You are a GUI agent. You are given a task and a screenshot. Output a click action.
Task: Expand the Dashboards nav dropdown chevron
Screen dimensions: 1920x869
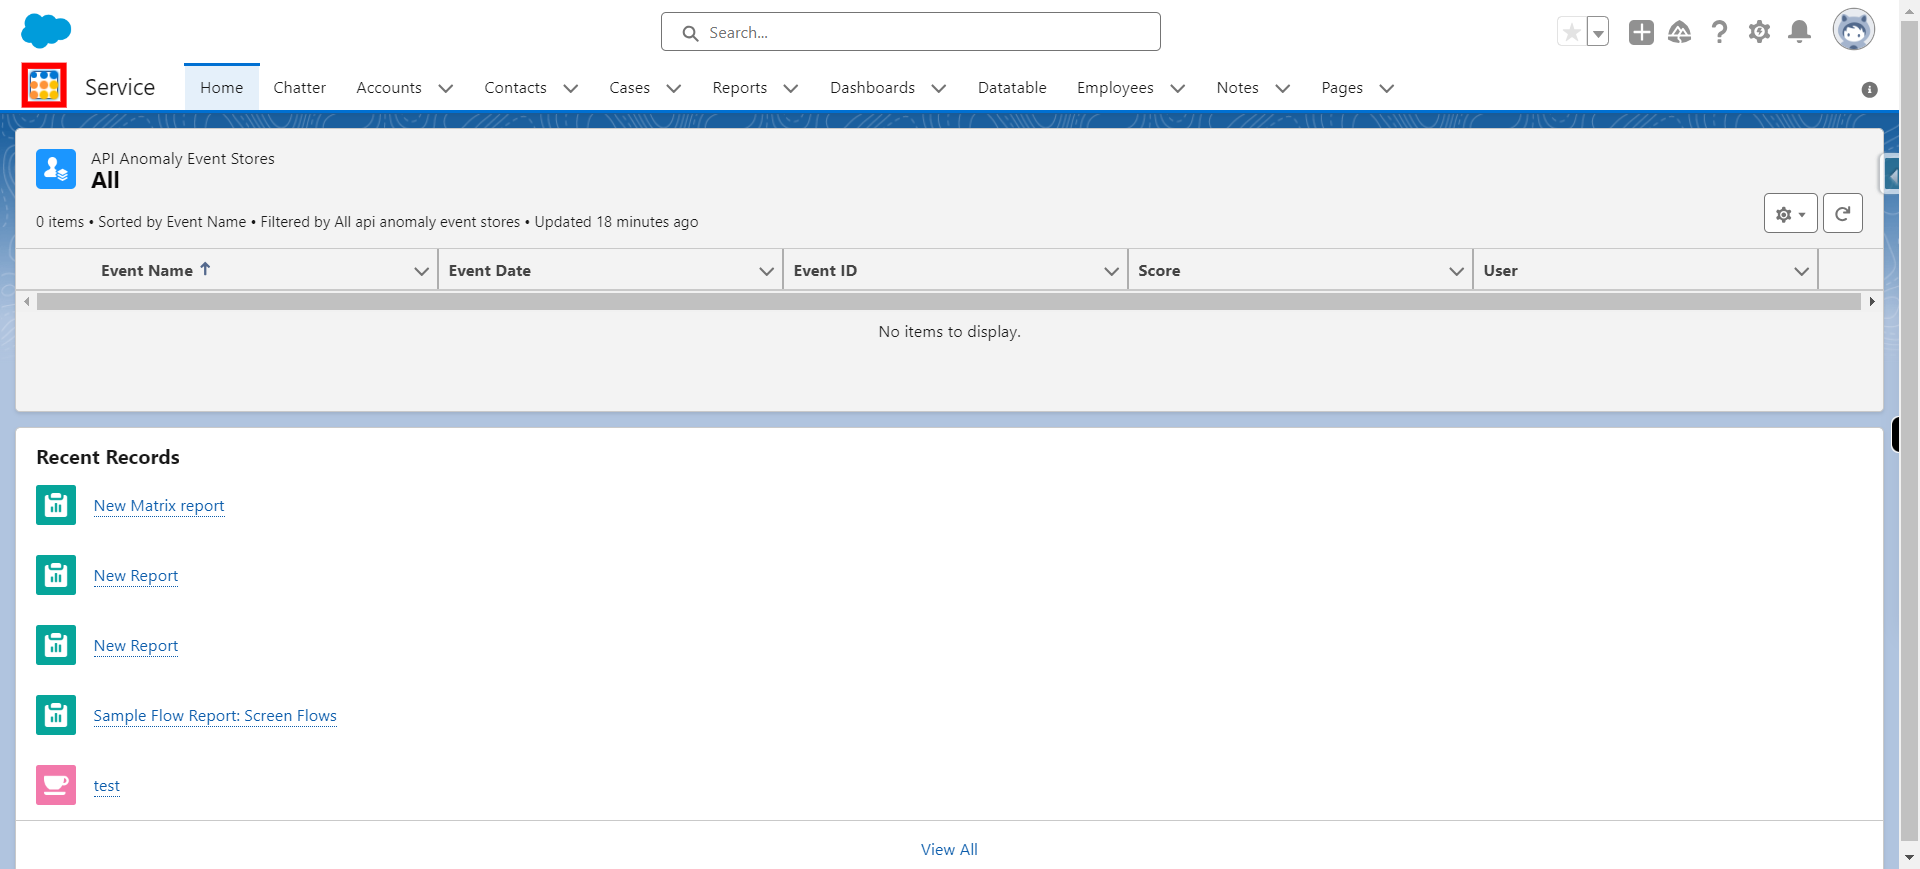939,88
